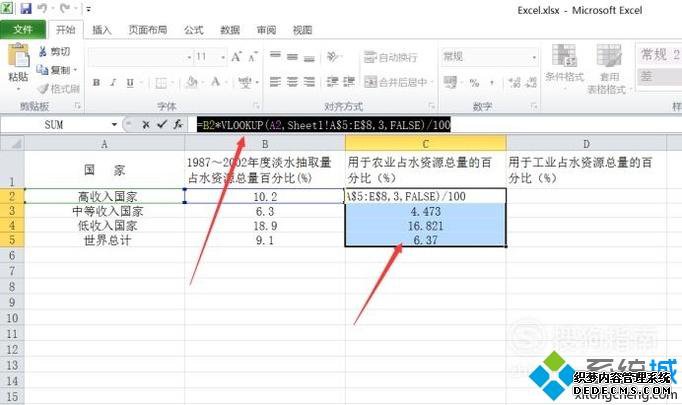Select column D header
Image resolution: width=682 pixels, height=405 pixels.
(586, 144)
